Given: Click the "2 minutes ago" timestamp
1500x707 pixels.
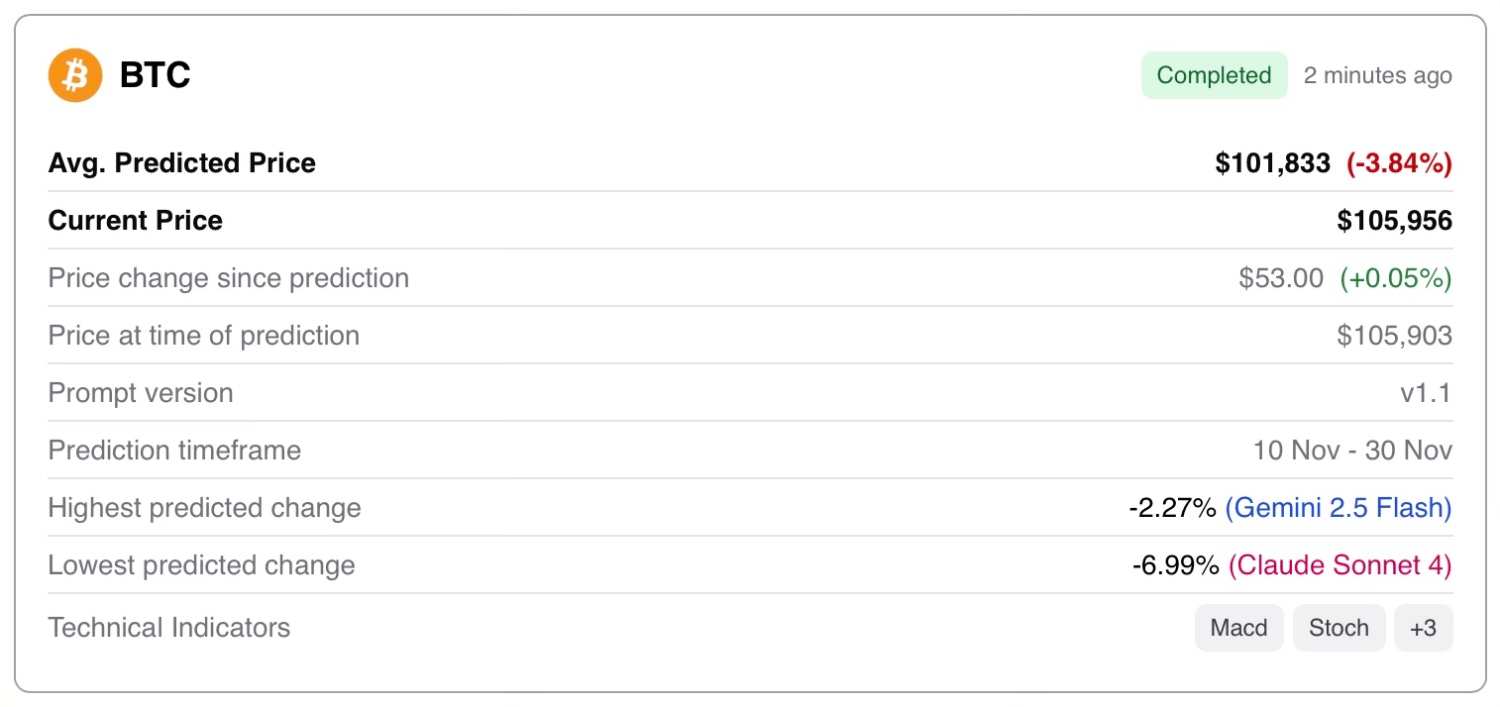Looking at the screenshot, I should [x=1377, y=75].
